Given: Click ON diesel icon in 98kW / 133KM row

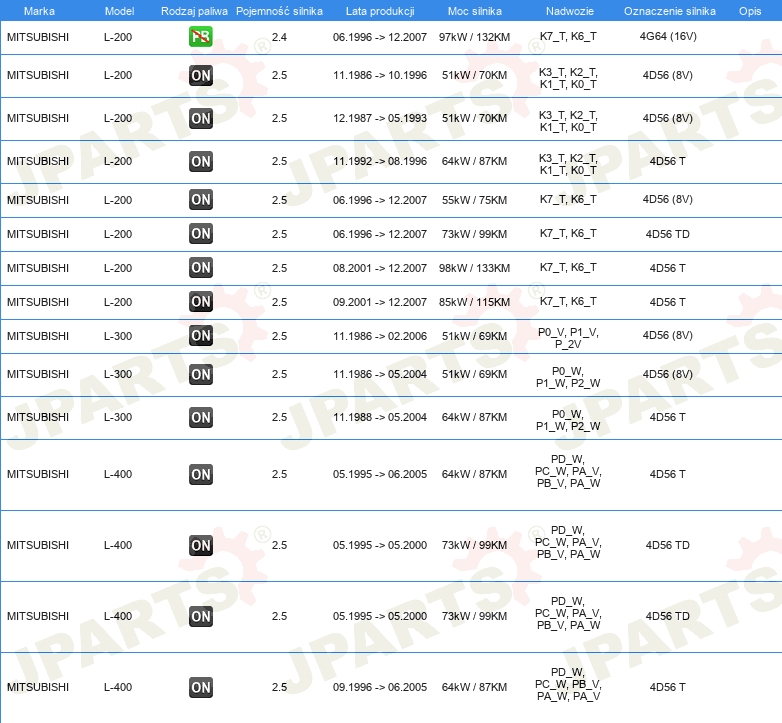Looking at the screenshot, I should [x=200, y=267].
